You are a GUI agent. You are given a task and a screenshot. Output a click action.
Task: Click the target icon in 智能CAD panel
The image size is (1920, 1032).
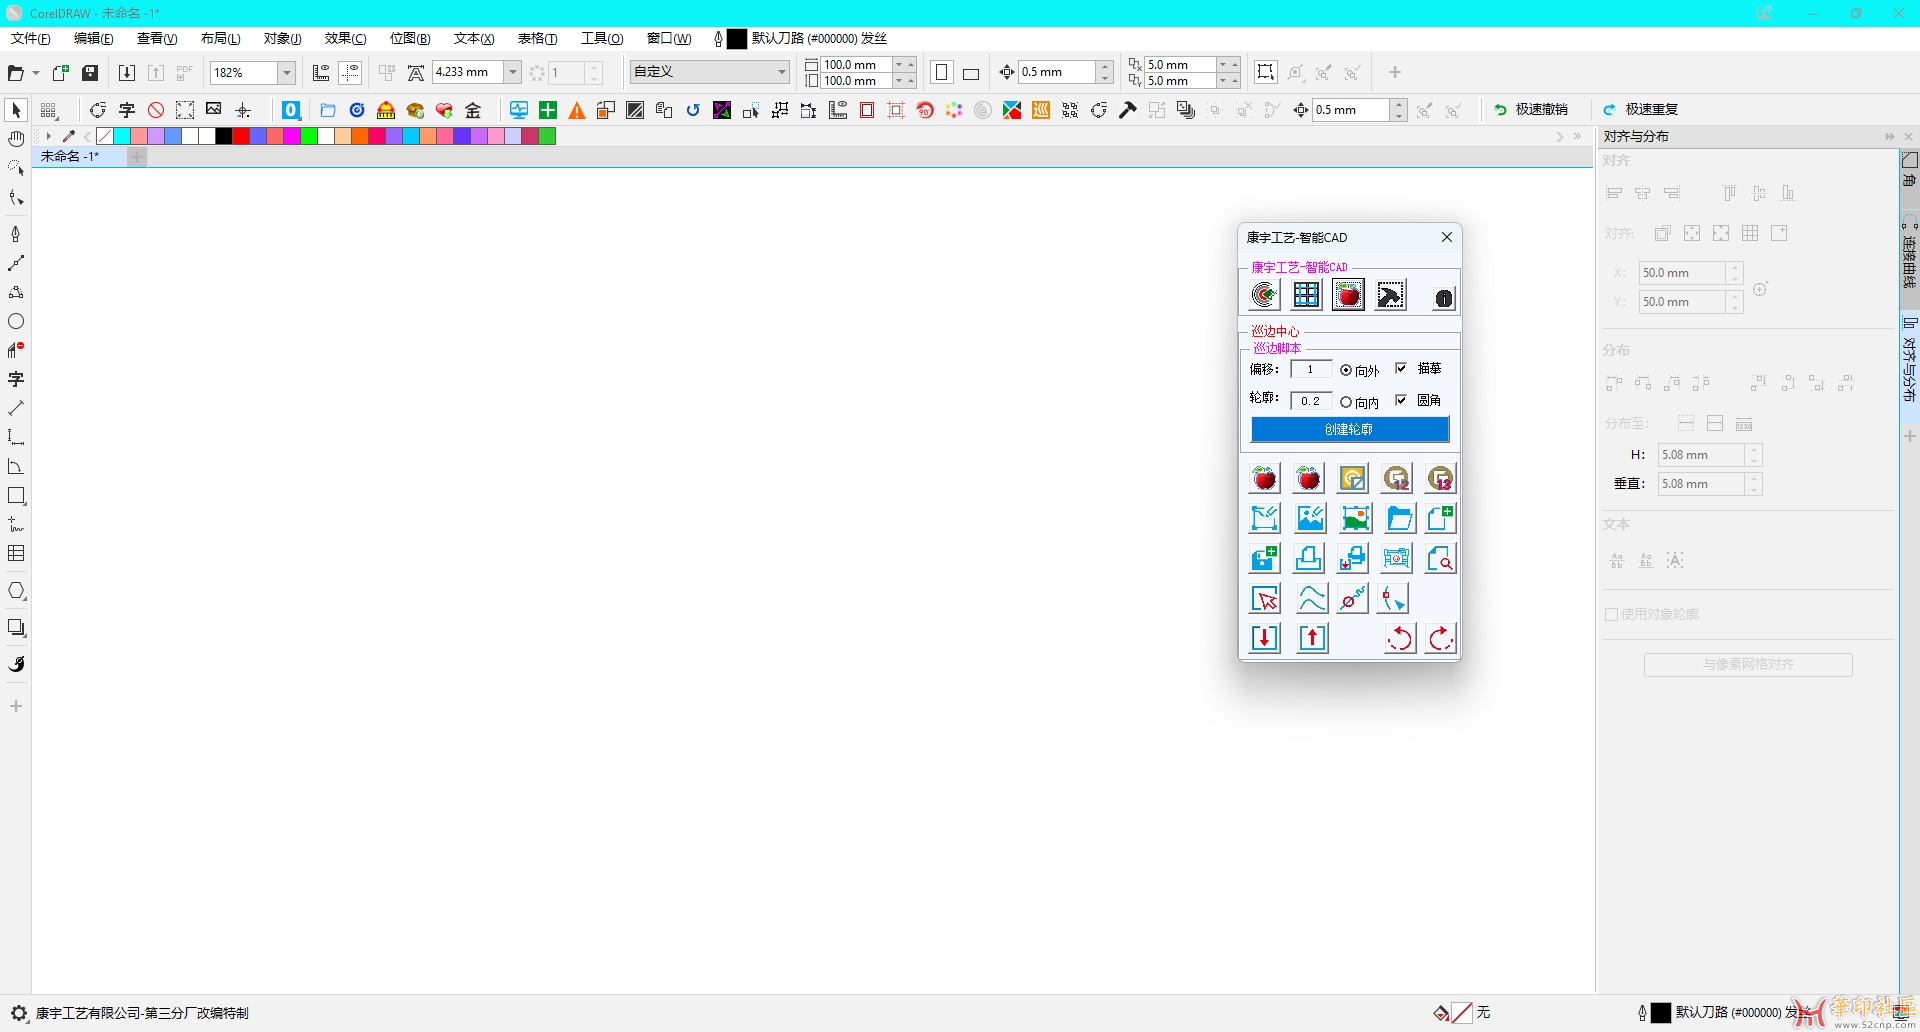tap(1264, 295)
